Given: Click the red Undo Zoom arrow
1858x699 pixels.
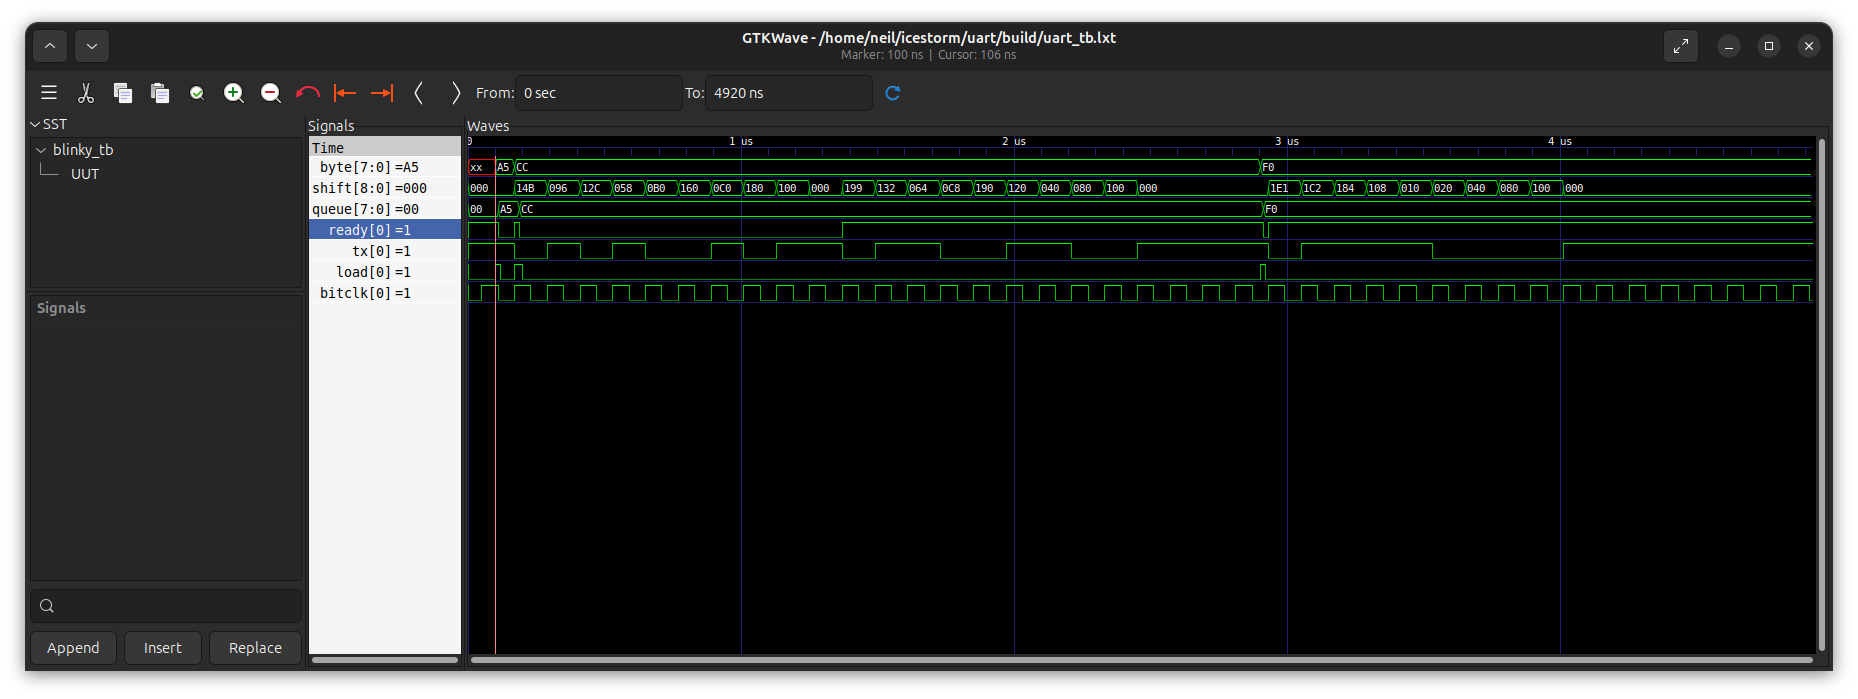Looking at the screenshot, I should coord(308,93).
